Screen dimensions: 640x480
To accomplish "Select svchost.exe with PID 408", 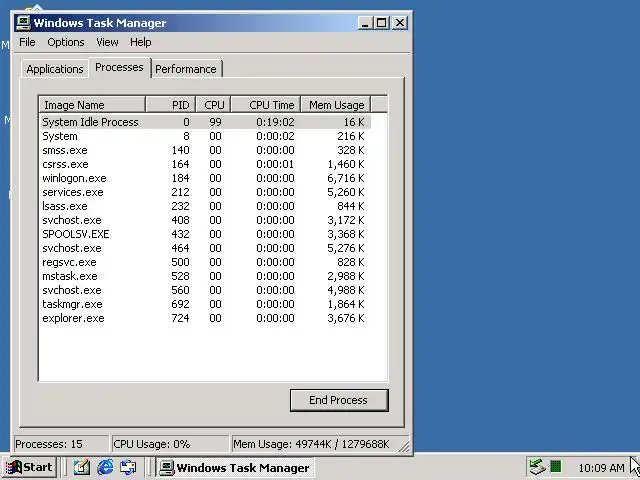I will coord(206,220).
